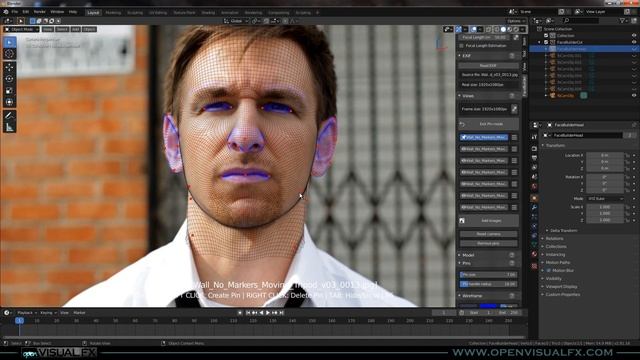Toggle visibility eye of Collection
The height and width of the screenshot is (360, 640).
634,36
